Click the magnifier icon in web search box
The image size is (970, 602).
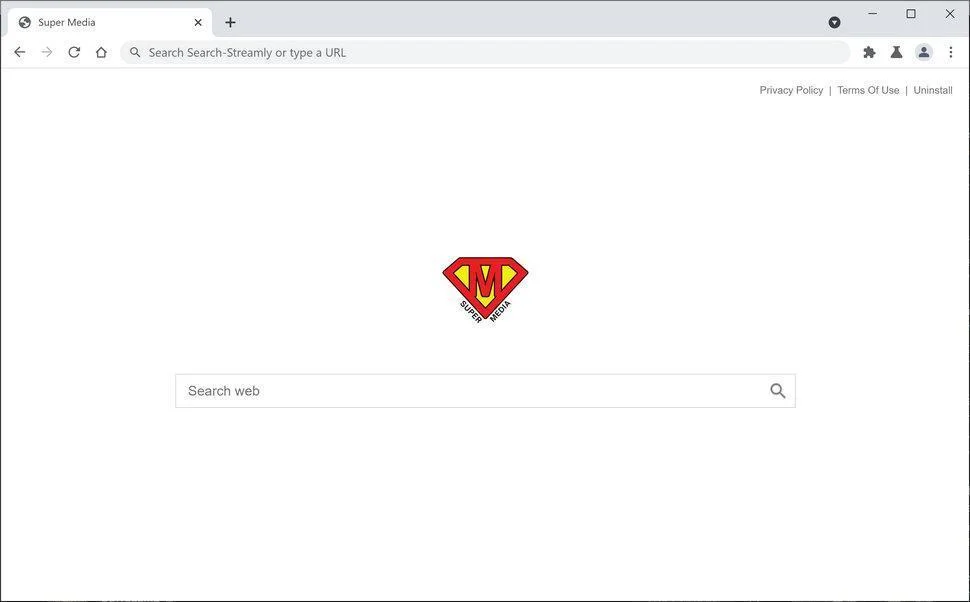pos(778,391)
